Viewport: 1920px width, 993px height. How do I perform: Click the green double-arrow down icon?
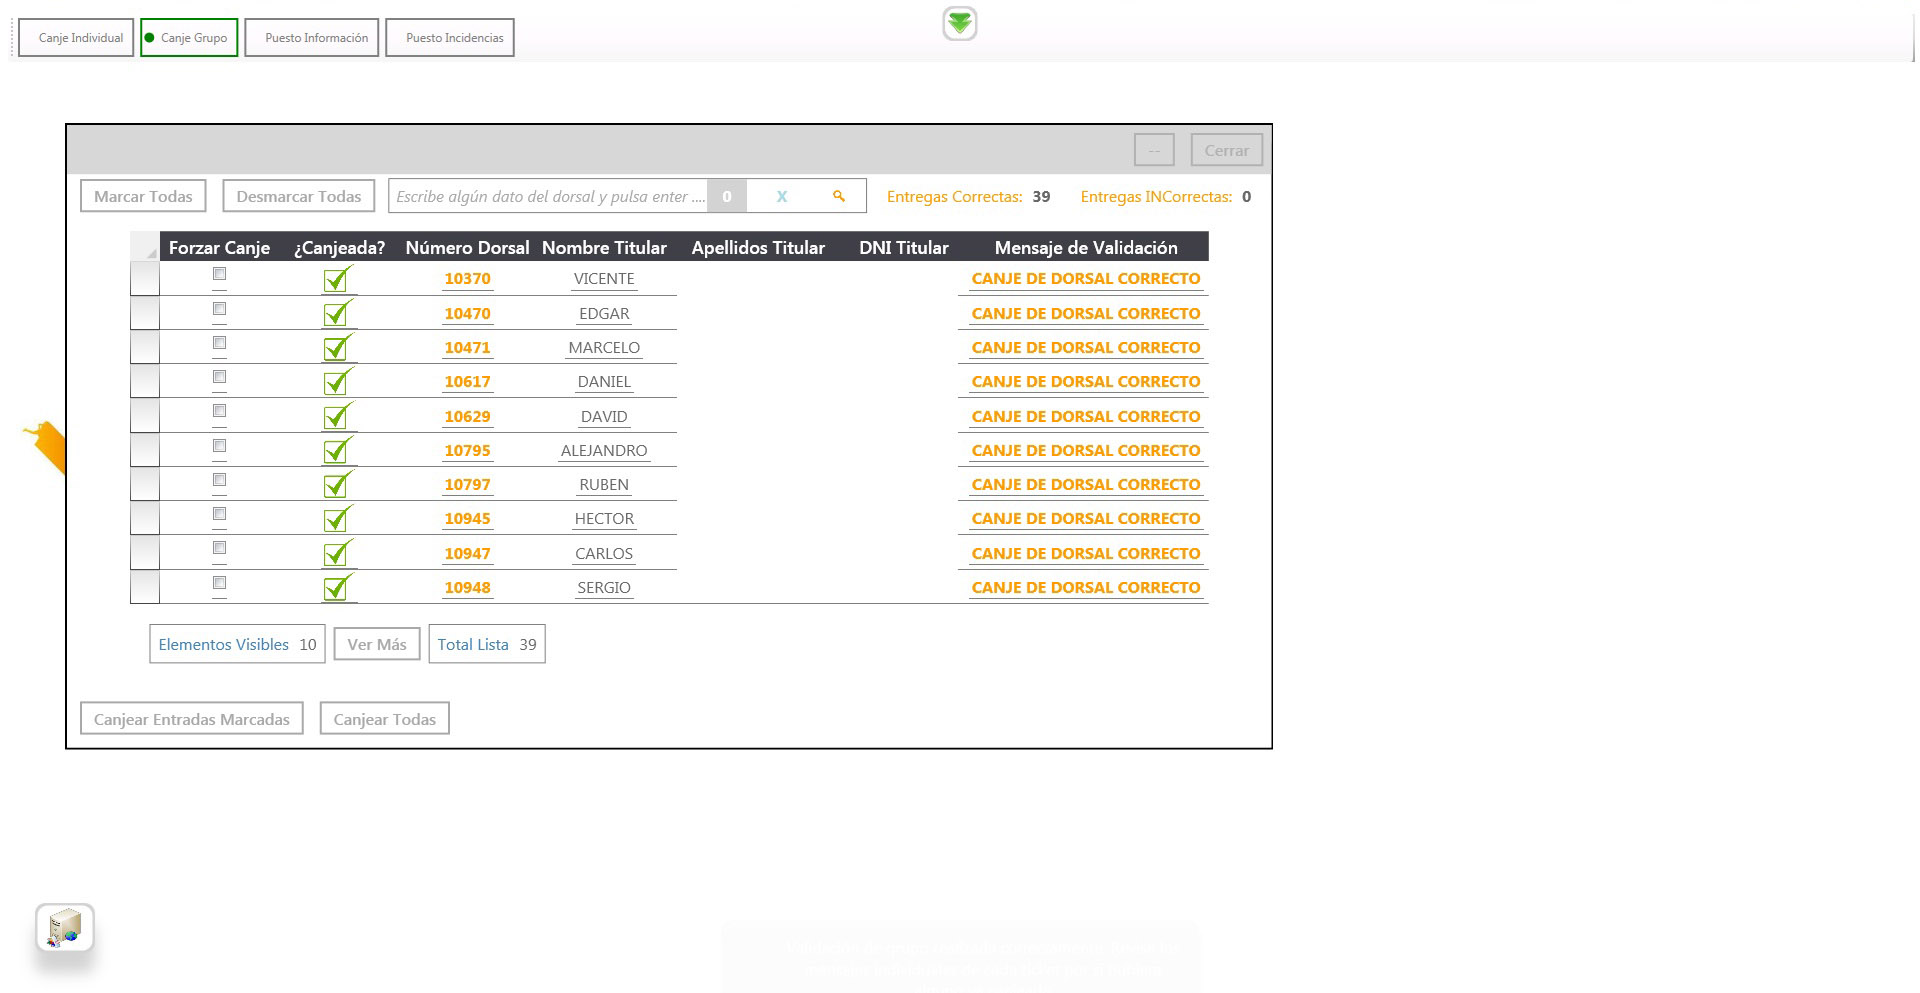tap(959, 24)
